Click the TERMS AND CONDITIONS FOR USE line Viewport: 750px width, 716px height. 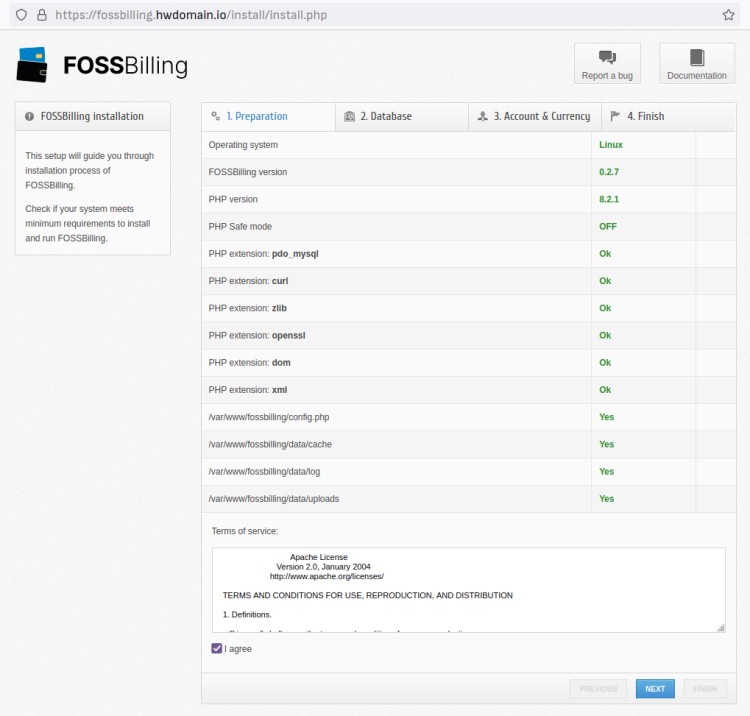[367, 595]
